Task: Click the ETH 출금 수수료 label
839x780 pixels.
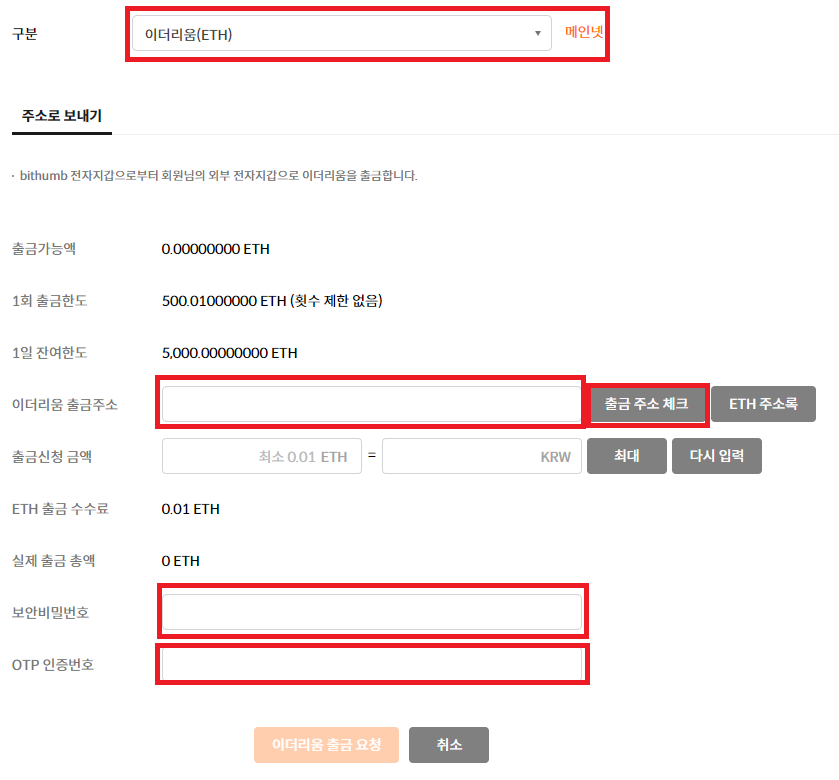Action: point(60,509)
